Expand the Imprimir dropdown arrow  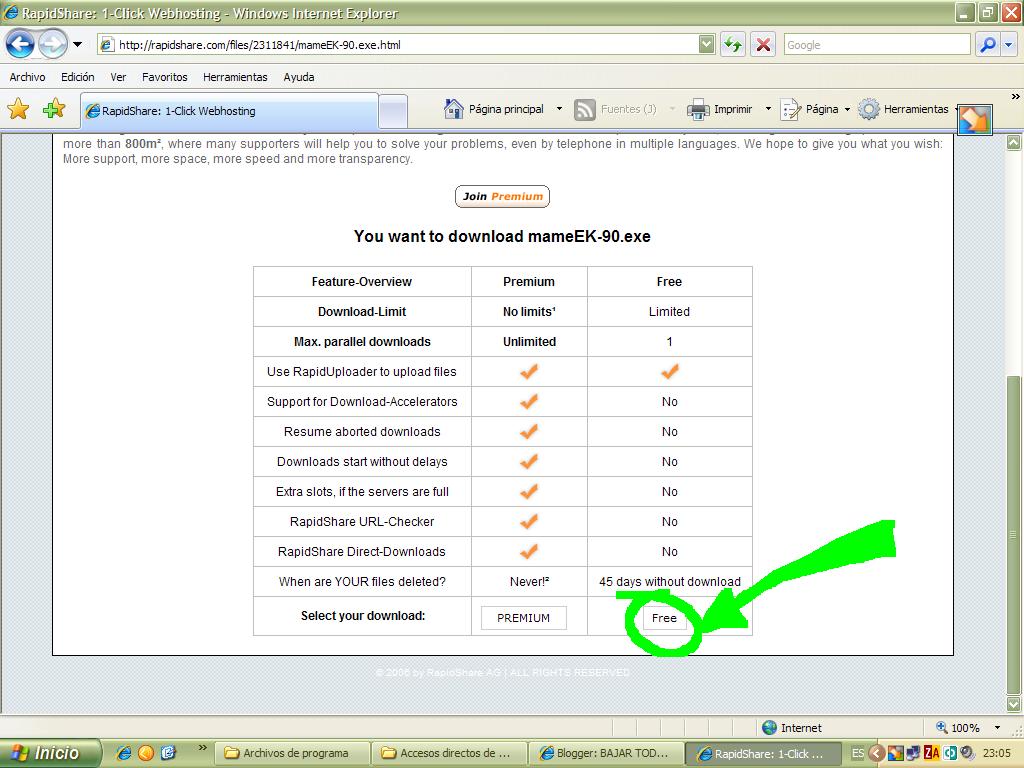[768, 109]
